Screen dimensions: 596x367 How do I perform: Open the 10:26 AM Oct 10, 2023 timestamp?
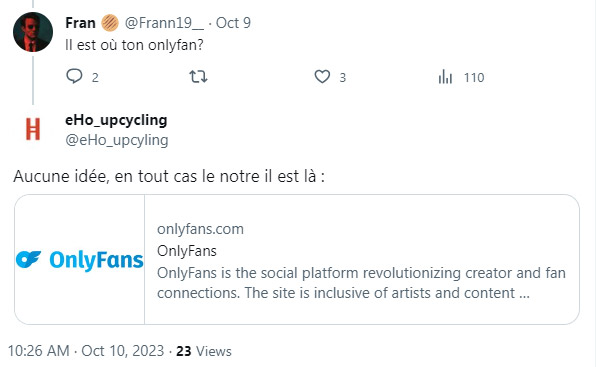point(86,351)
